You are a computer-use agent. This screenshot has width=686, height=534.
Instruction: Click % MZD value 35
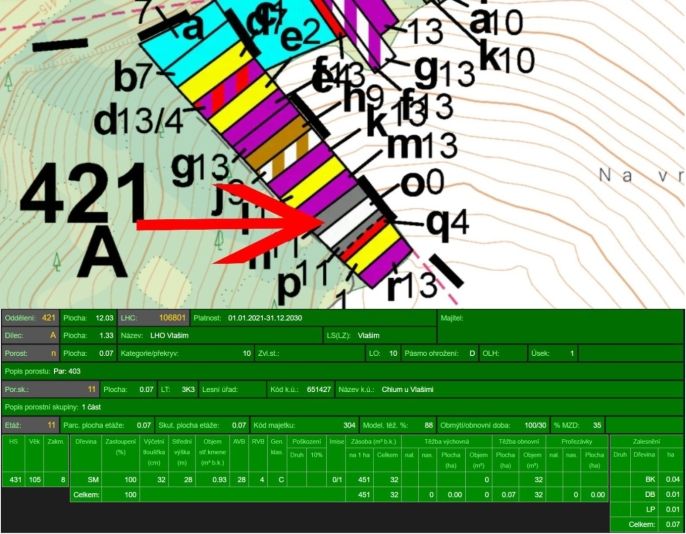tap(597, 425)
